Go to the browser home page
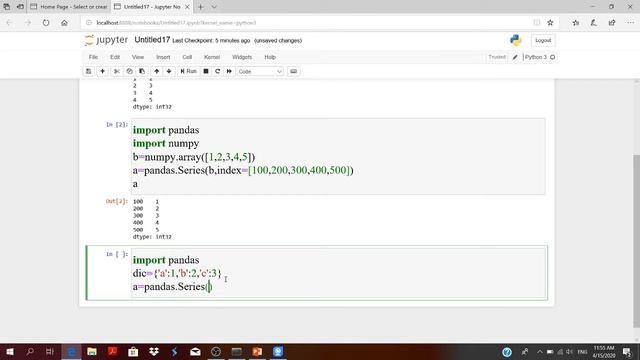The height and width of the screenshot is (360, 640). coord(64,23)
